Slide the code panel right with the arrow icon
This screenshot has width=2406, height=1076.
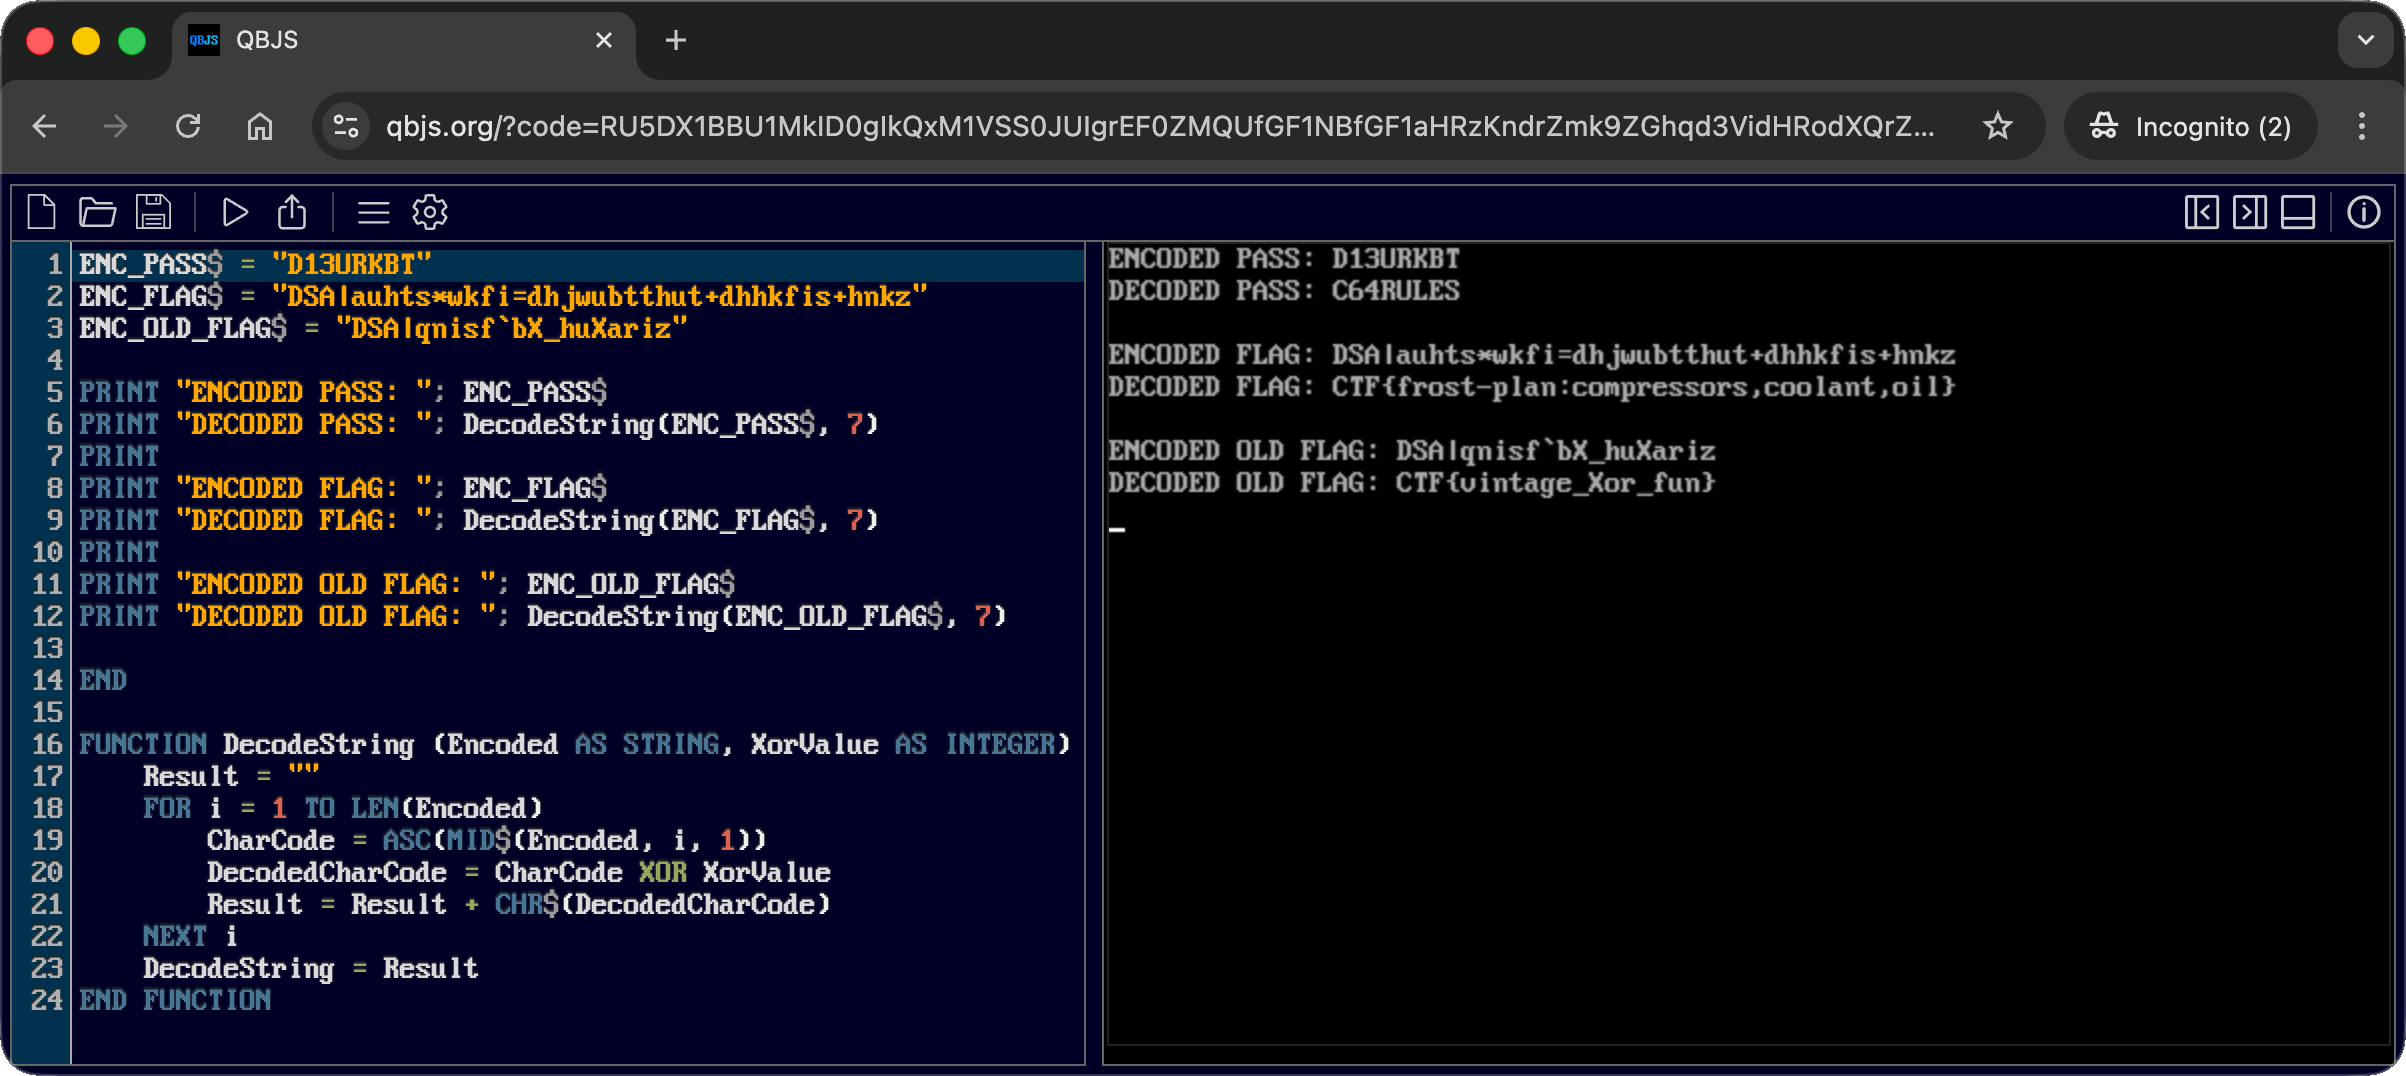click(2249, 212)
